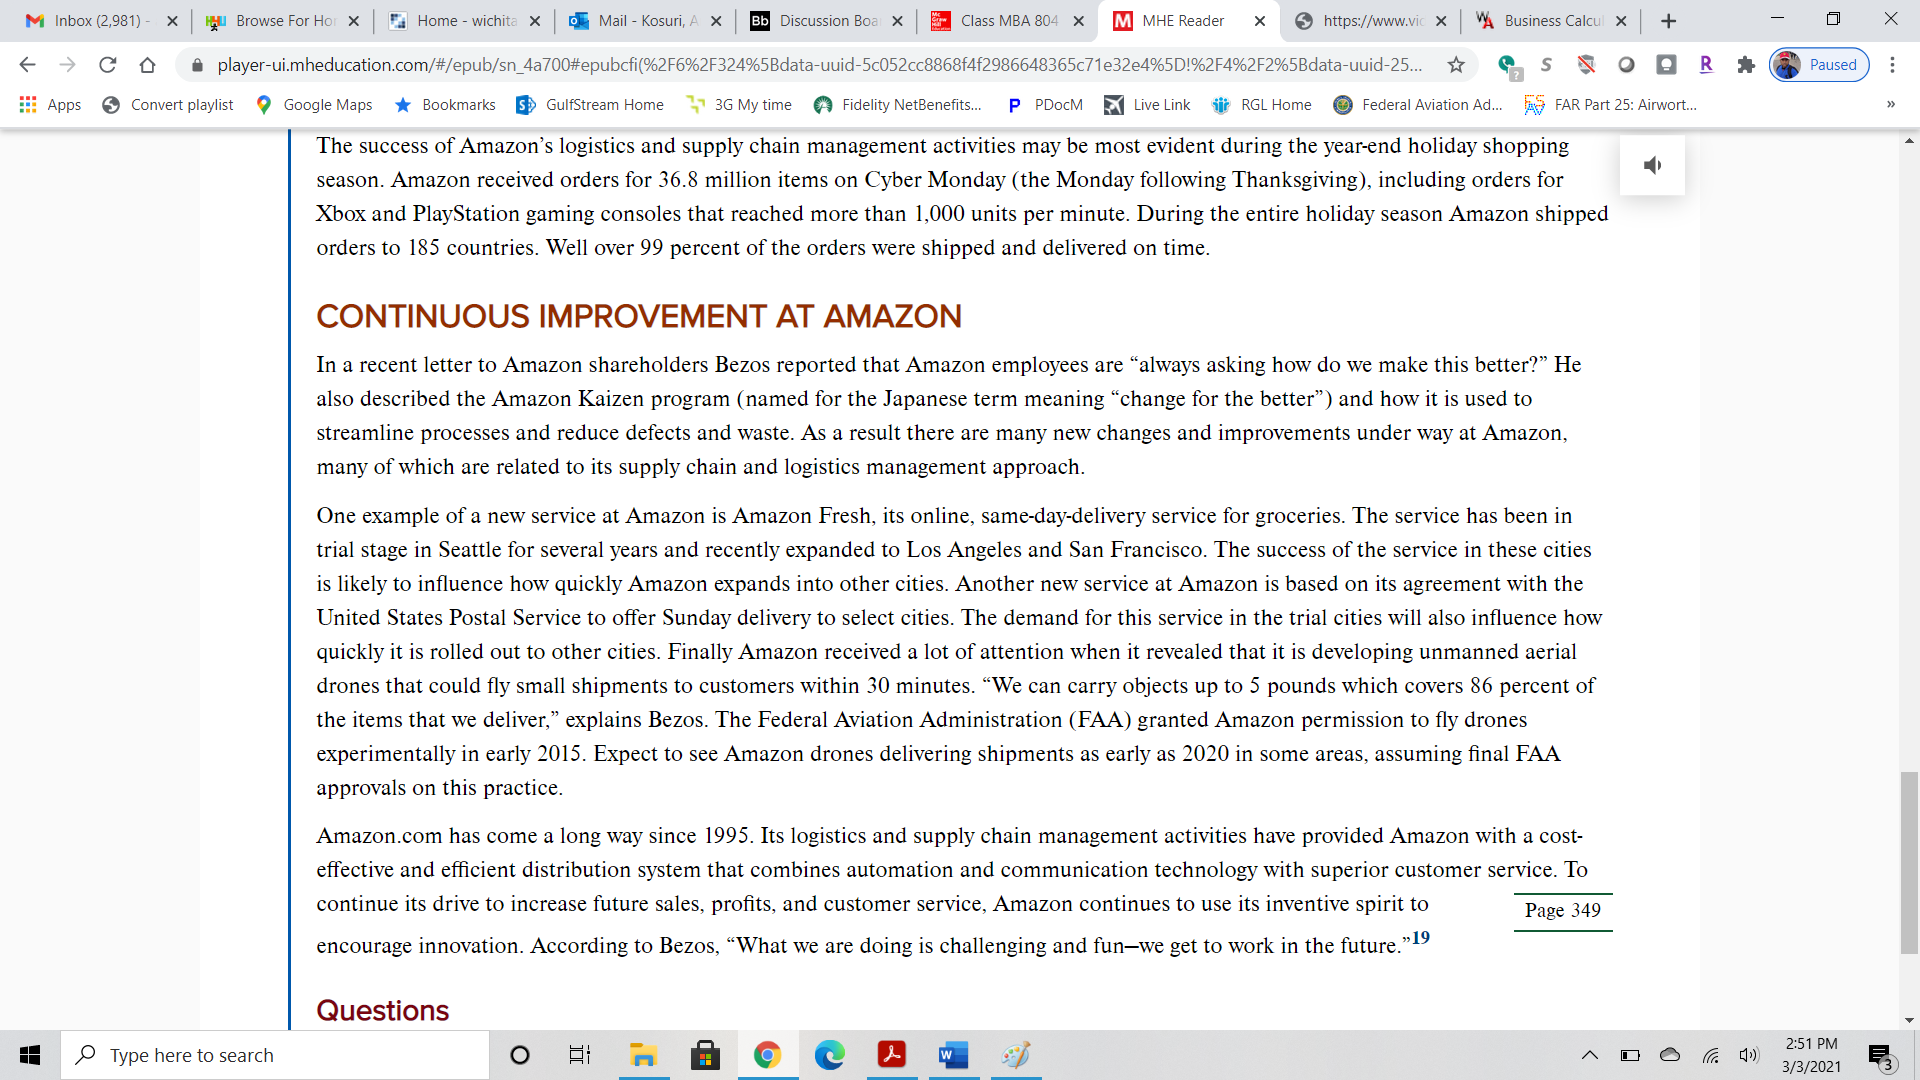Show hidden system tray icons
Image resolution: width=1920 pixels, height=1080 pixels.
click(x=1589, y=1055)
